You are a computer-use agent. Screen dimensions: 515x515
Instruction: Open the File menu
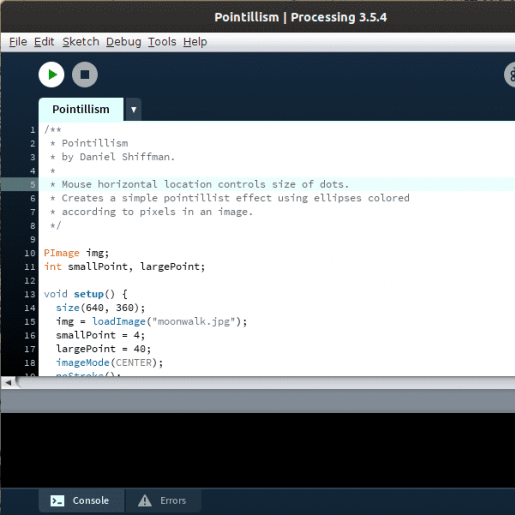(x=18, y=42)
